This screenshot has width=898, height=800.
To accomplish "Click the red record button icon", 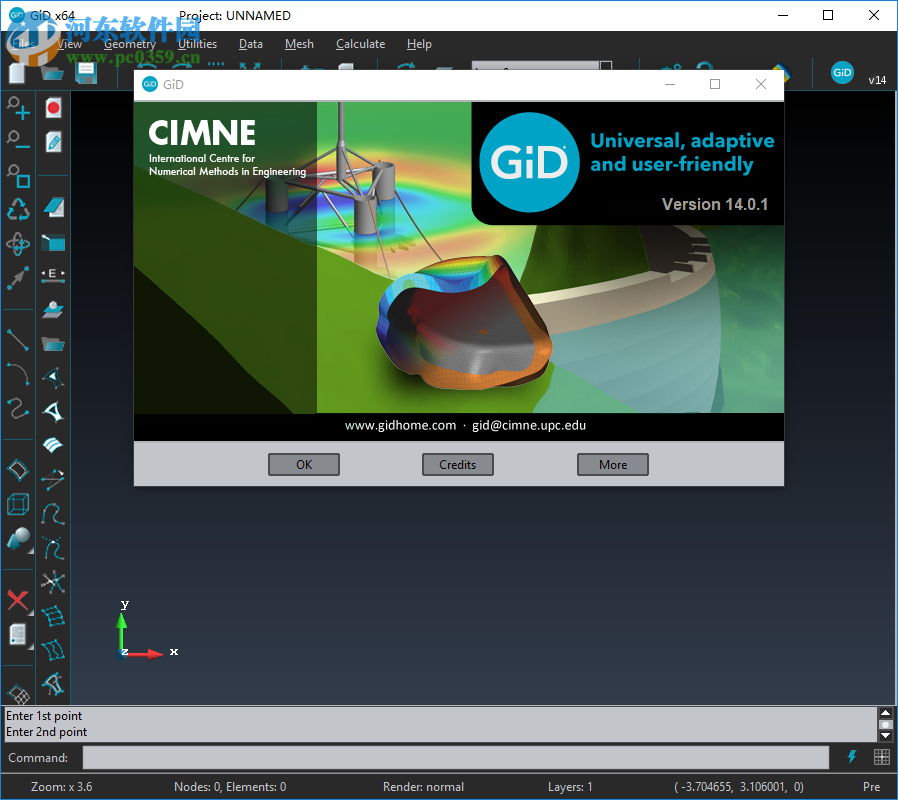I will coord(53,108).
